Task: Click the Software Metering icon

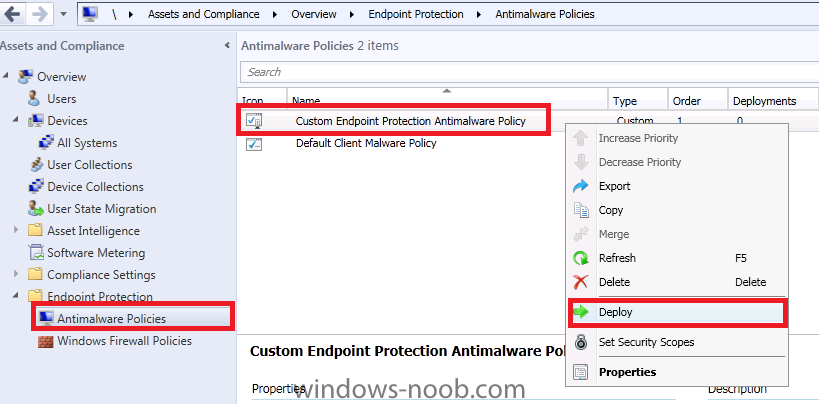Action: tap(36, 252)
